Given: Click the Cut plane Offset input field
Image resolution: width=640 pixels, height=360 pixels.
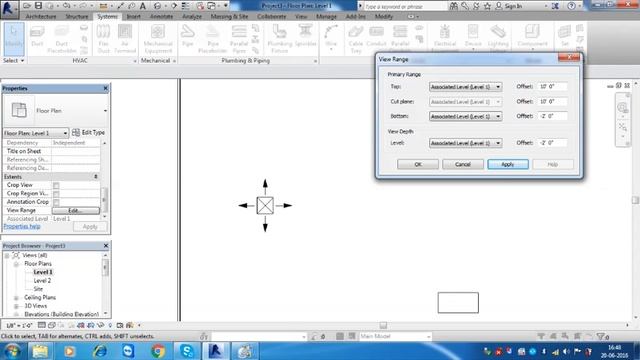Looking at the screenshot, I should coord(552,101).
